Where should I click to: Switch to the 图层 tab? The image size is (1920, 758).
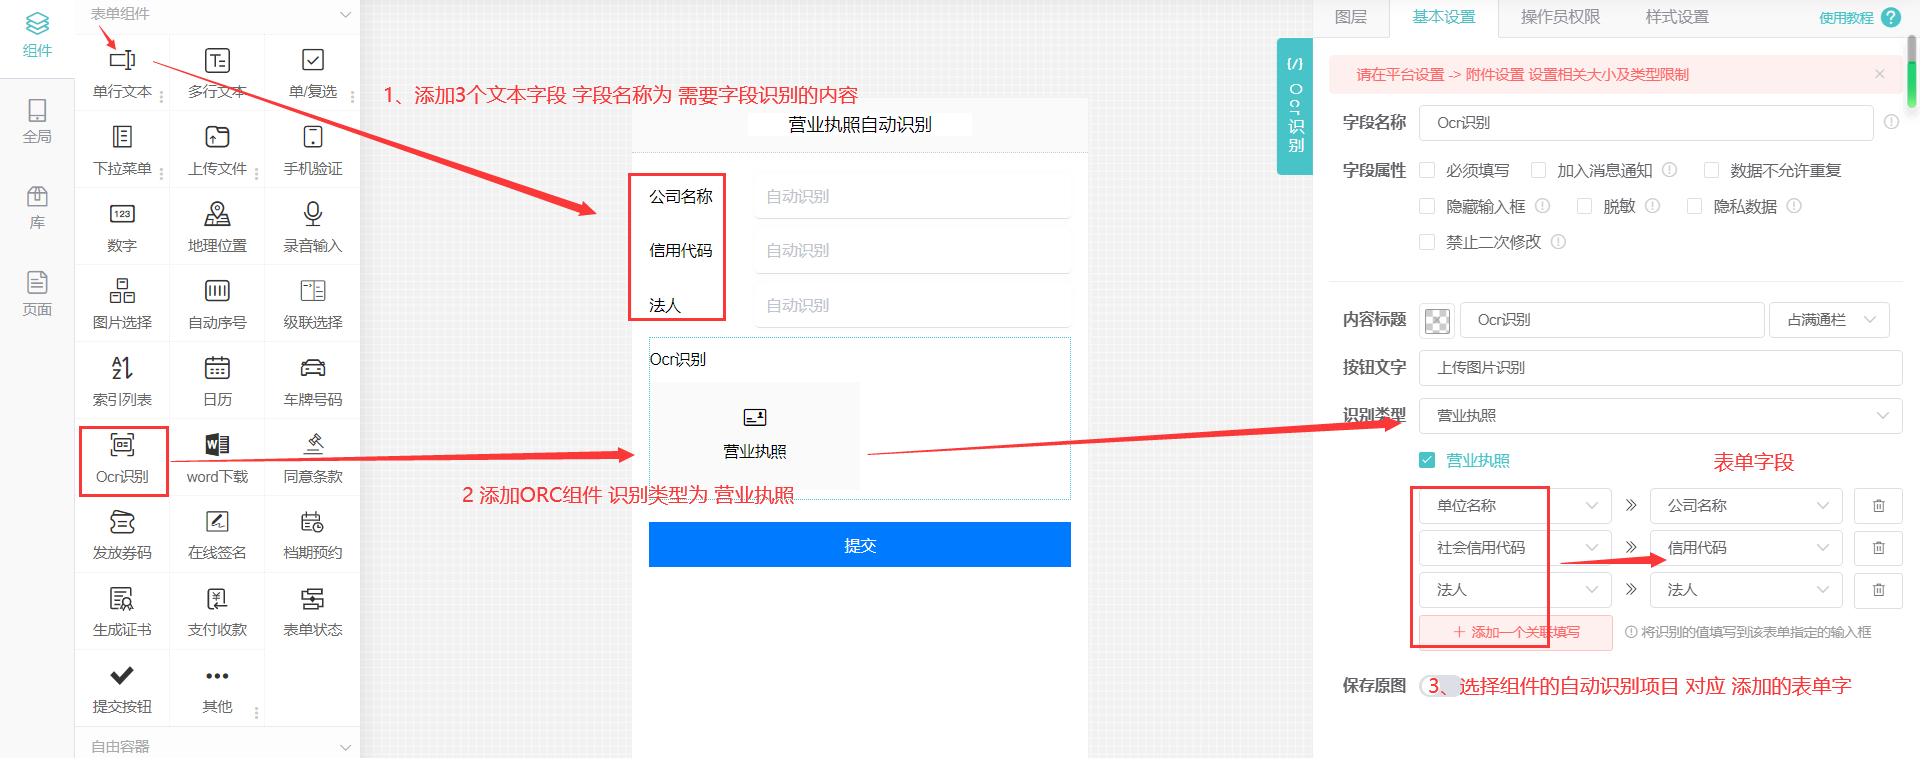[x=1351, y=17]
